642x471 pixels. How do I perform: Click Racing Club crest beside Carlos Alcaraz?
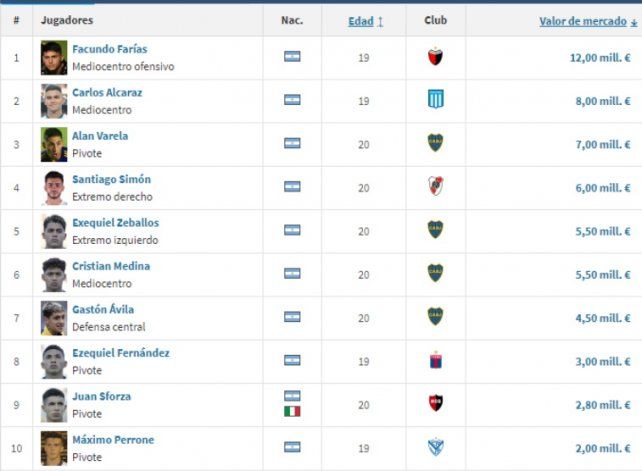coord(435,100)
